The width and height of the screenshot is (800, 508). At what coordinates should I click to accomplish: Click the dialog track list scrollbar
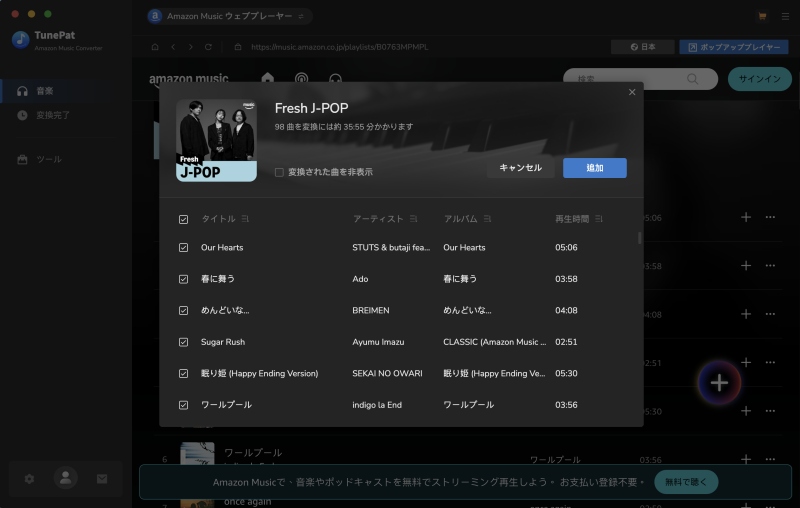(639, 238)
